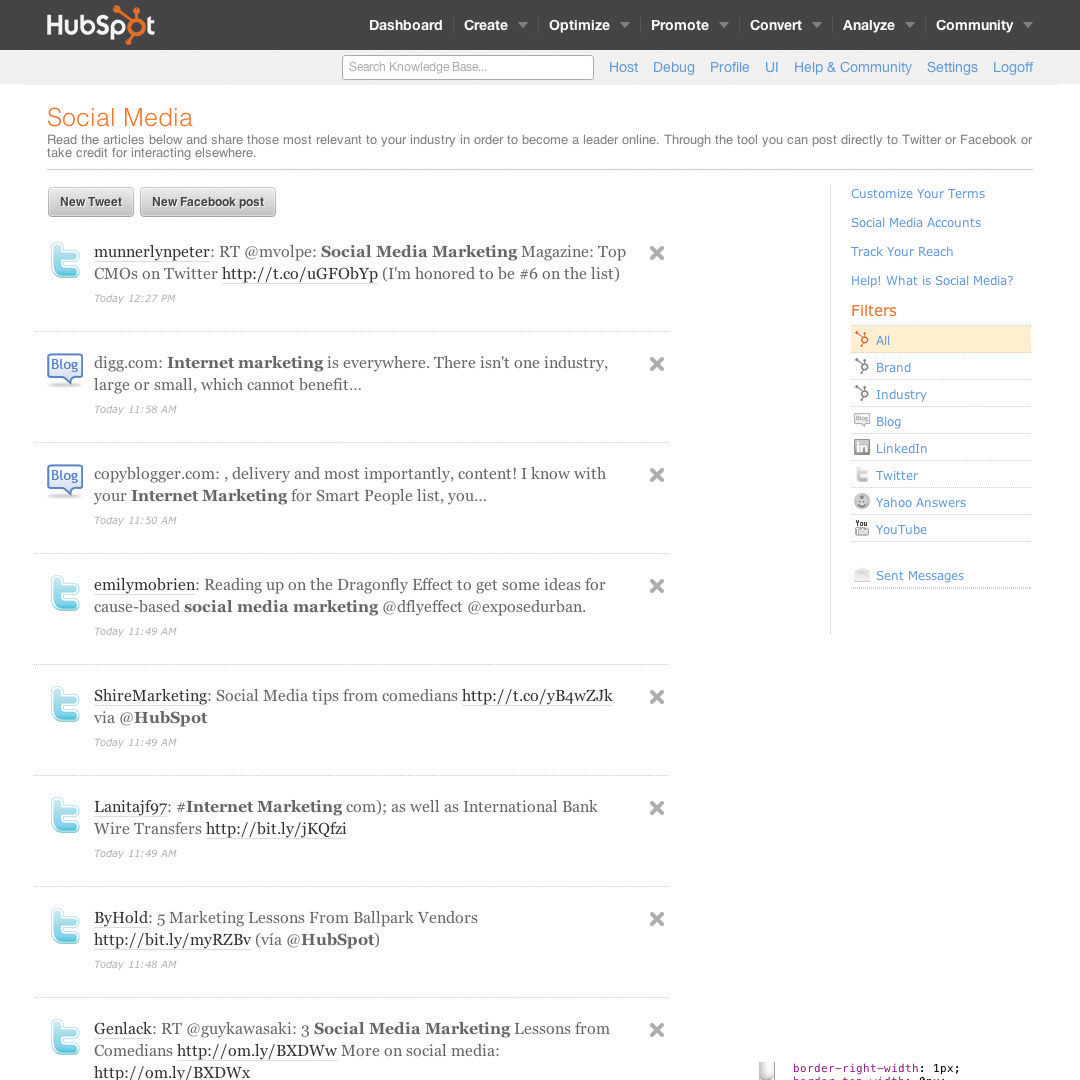Click Blog icon next to copyblogger.com entry
This screenshot has width=1080, height=1080.
(65, 479)
